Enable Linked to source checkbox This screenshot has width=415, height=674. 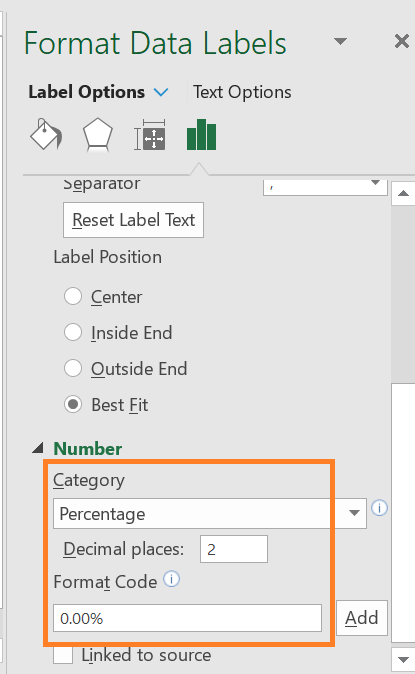[63, 656]
